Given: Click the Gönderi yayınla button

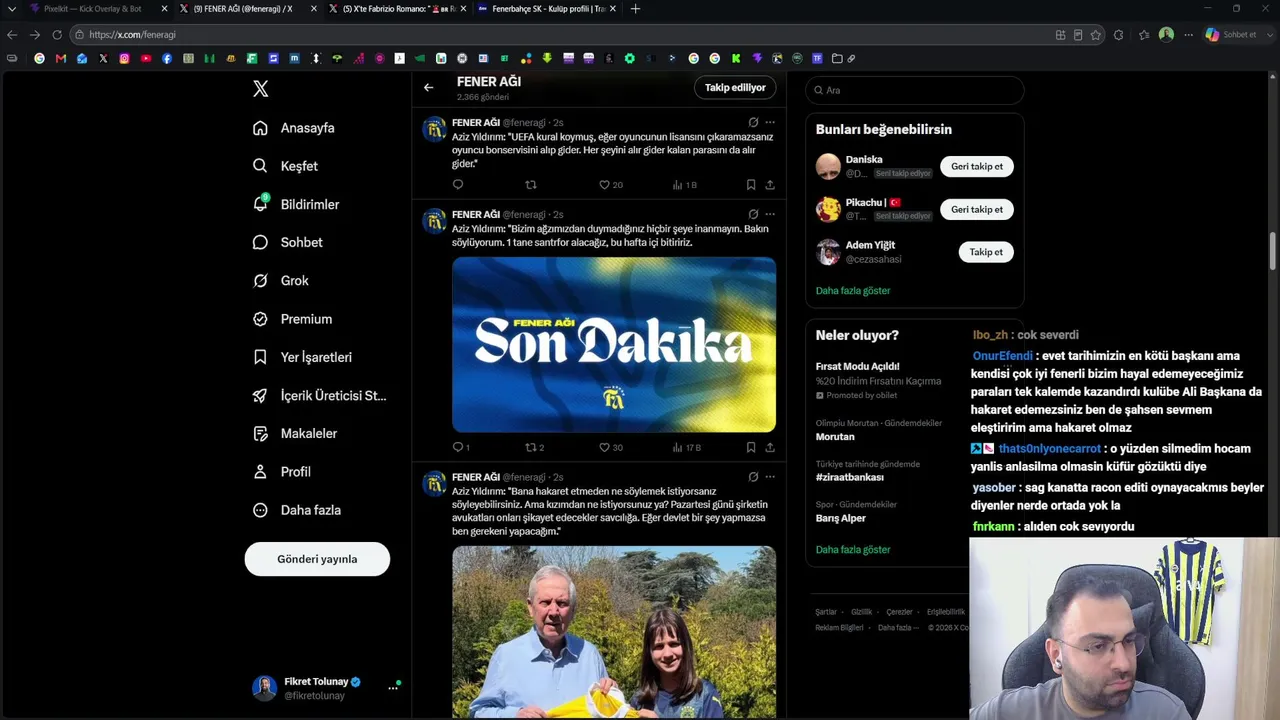Looking at the screenshot, I should point(317,559).
